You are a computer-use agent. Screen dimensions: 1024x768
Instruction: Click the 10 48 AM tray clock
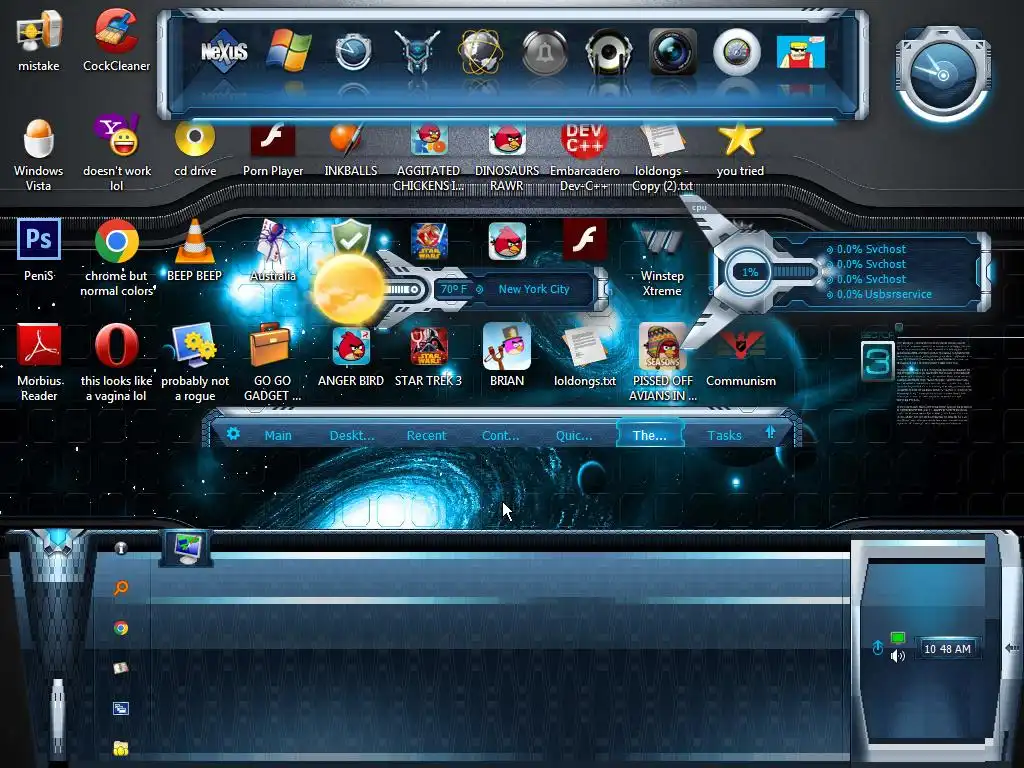coord(948,648)
